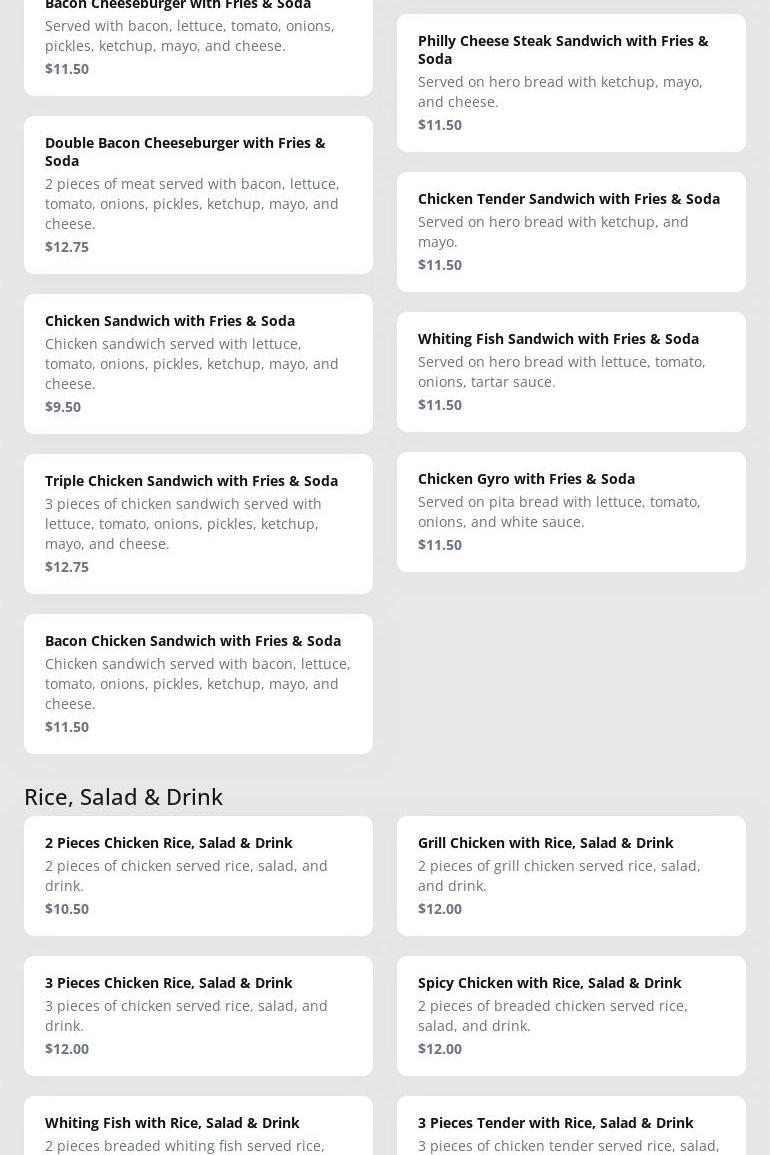Open the Chicken Sandwich with Fries & Soda item
The height and width of the screenshot is (1155, 770).
click(x=198, y=364)
